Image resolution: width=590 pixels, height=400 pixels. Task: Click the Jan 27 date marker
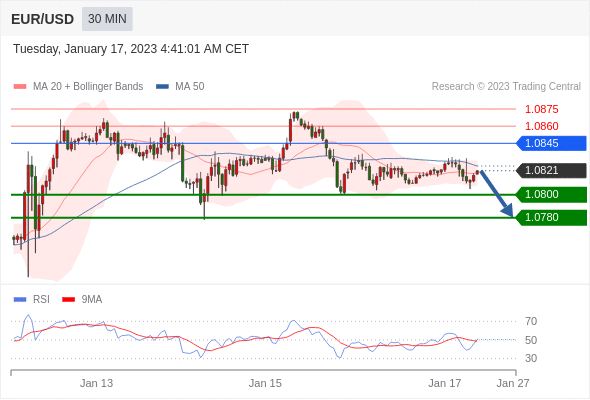coord(513,383)
